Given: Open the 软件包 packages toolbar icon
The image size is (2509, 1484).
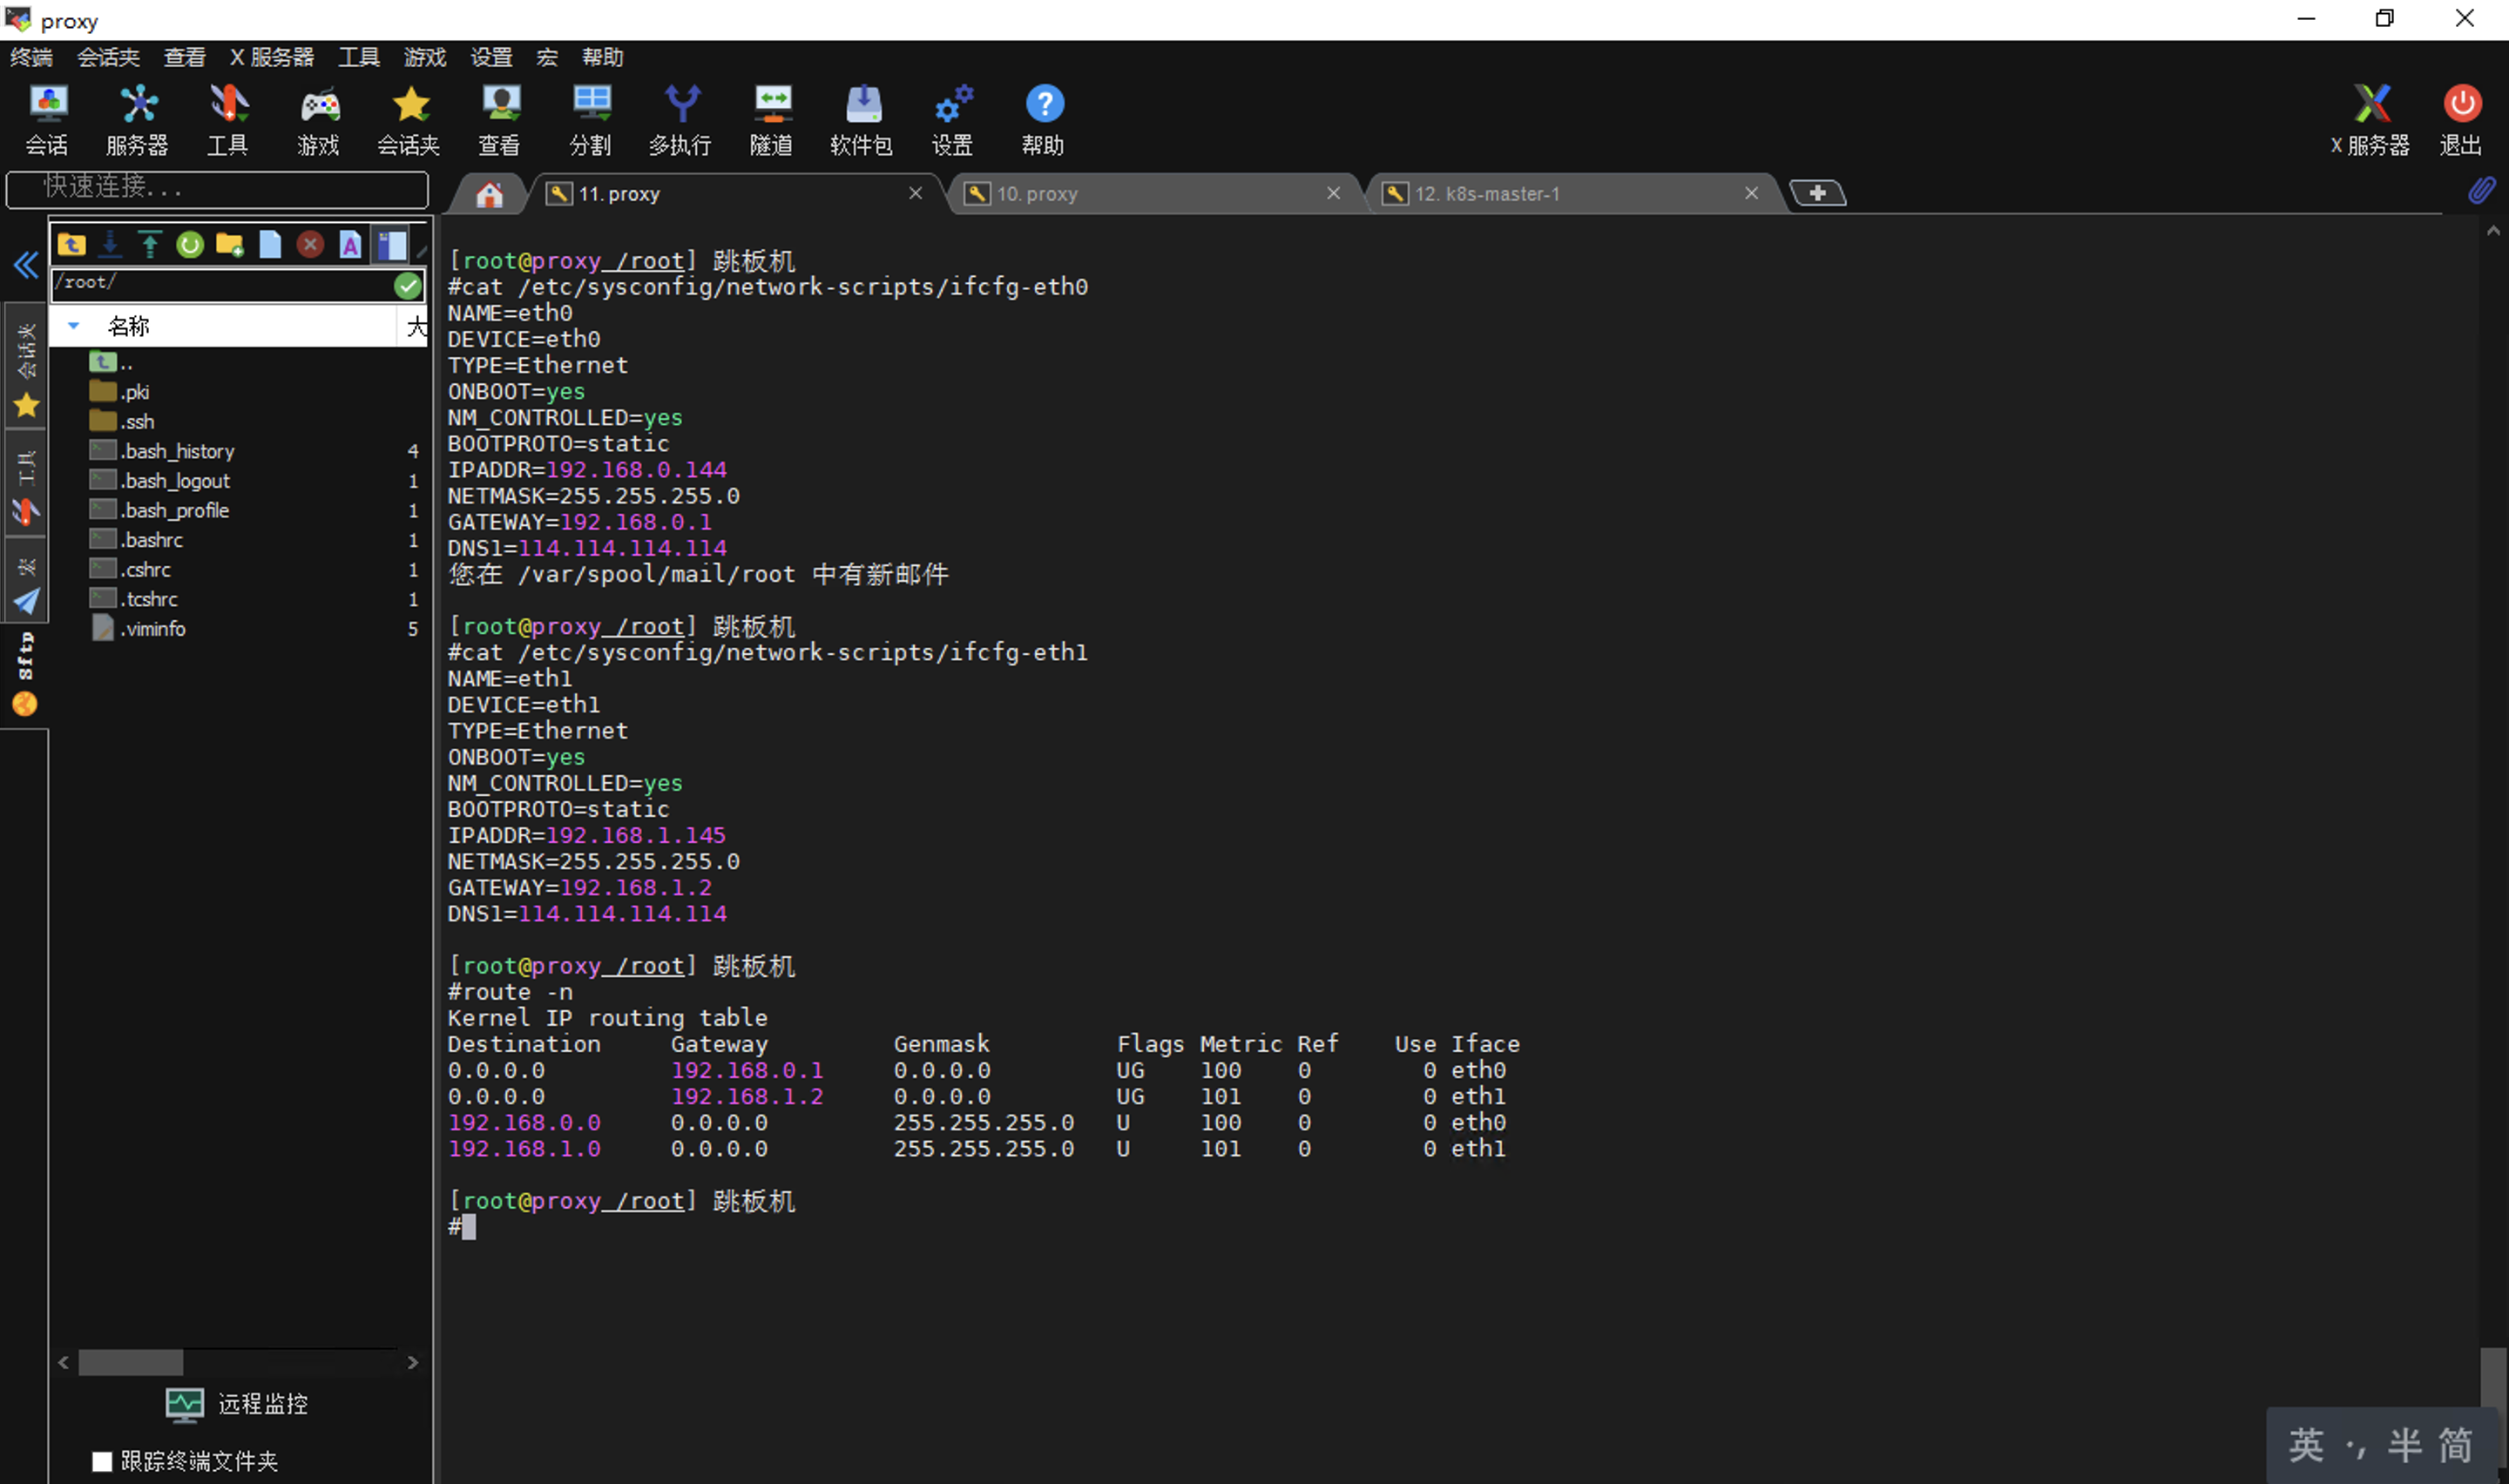Looking at the screenshot, I should pos(862,119).
